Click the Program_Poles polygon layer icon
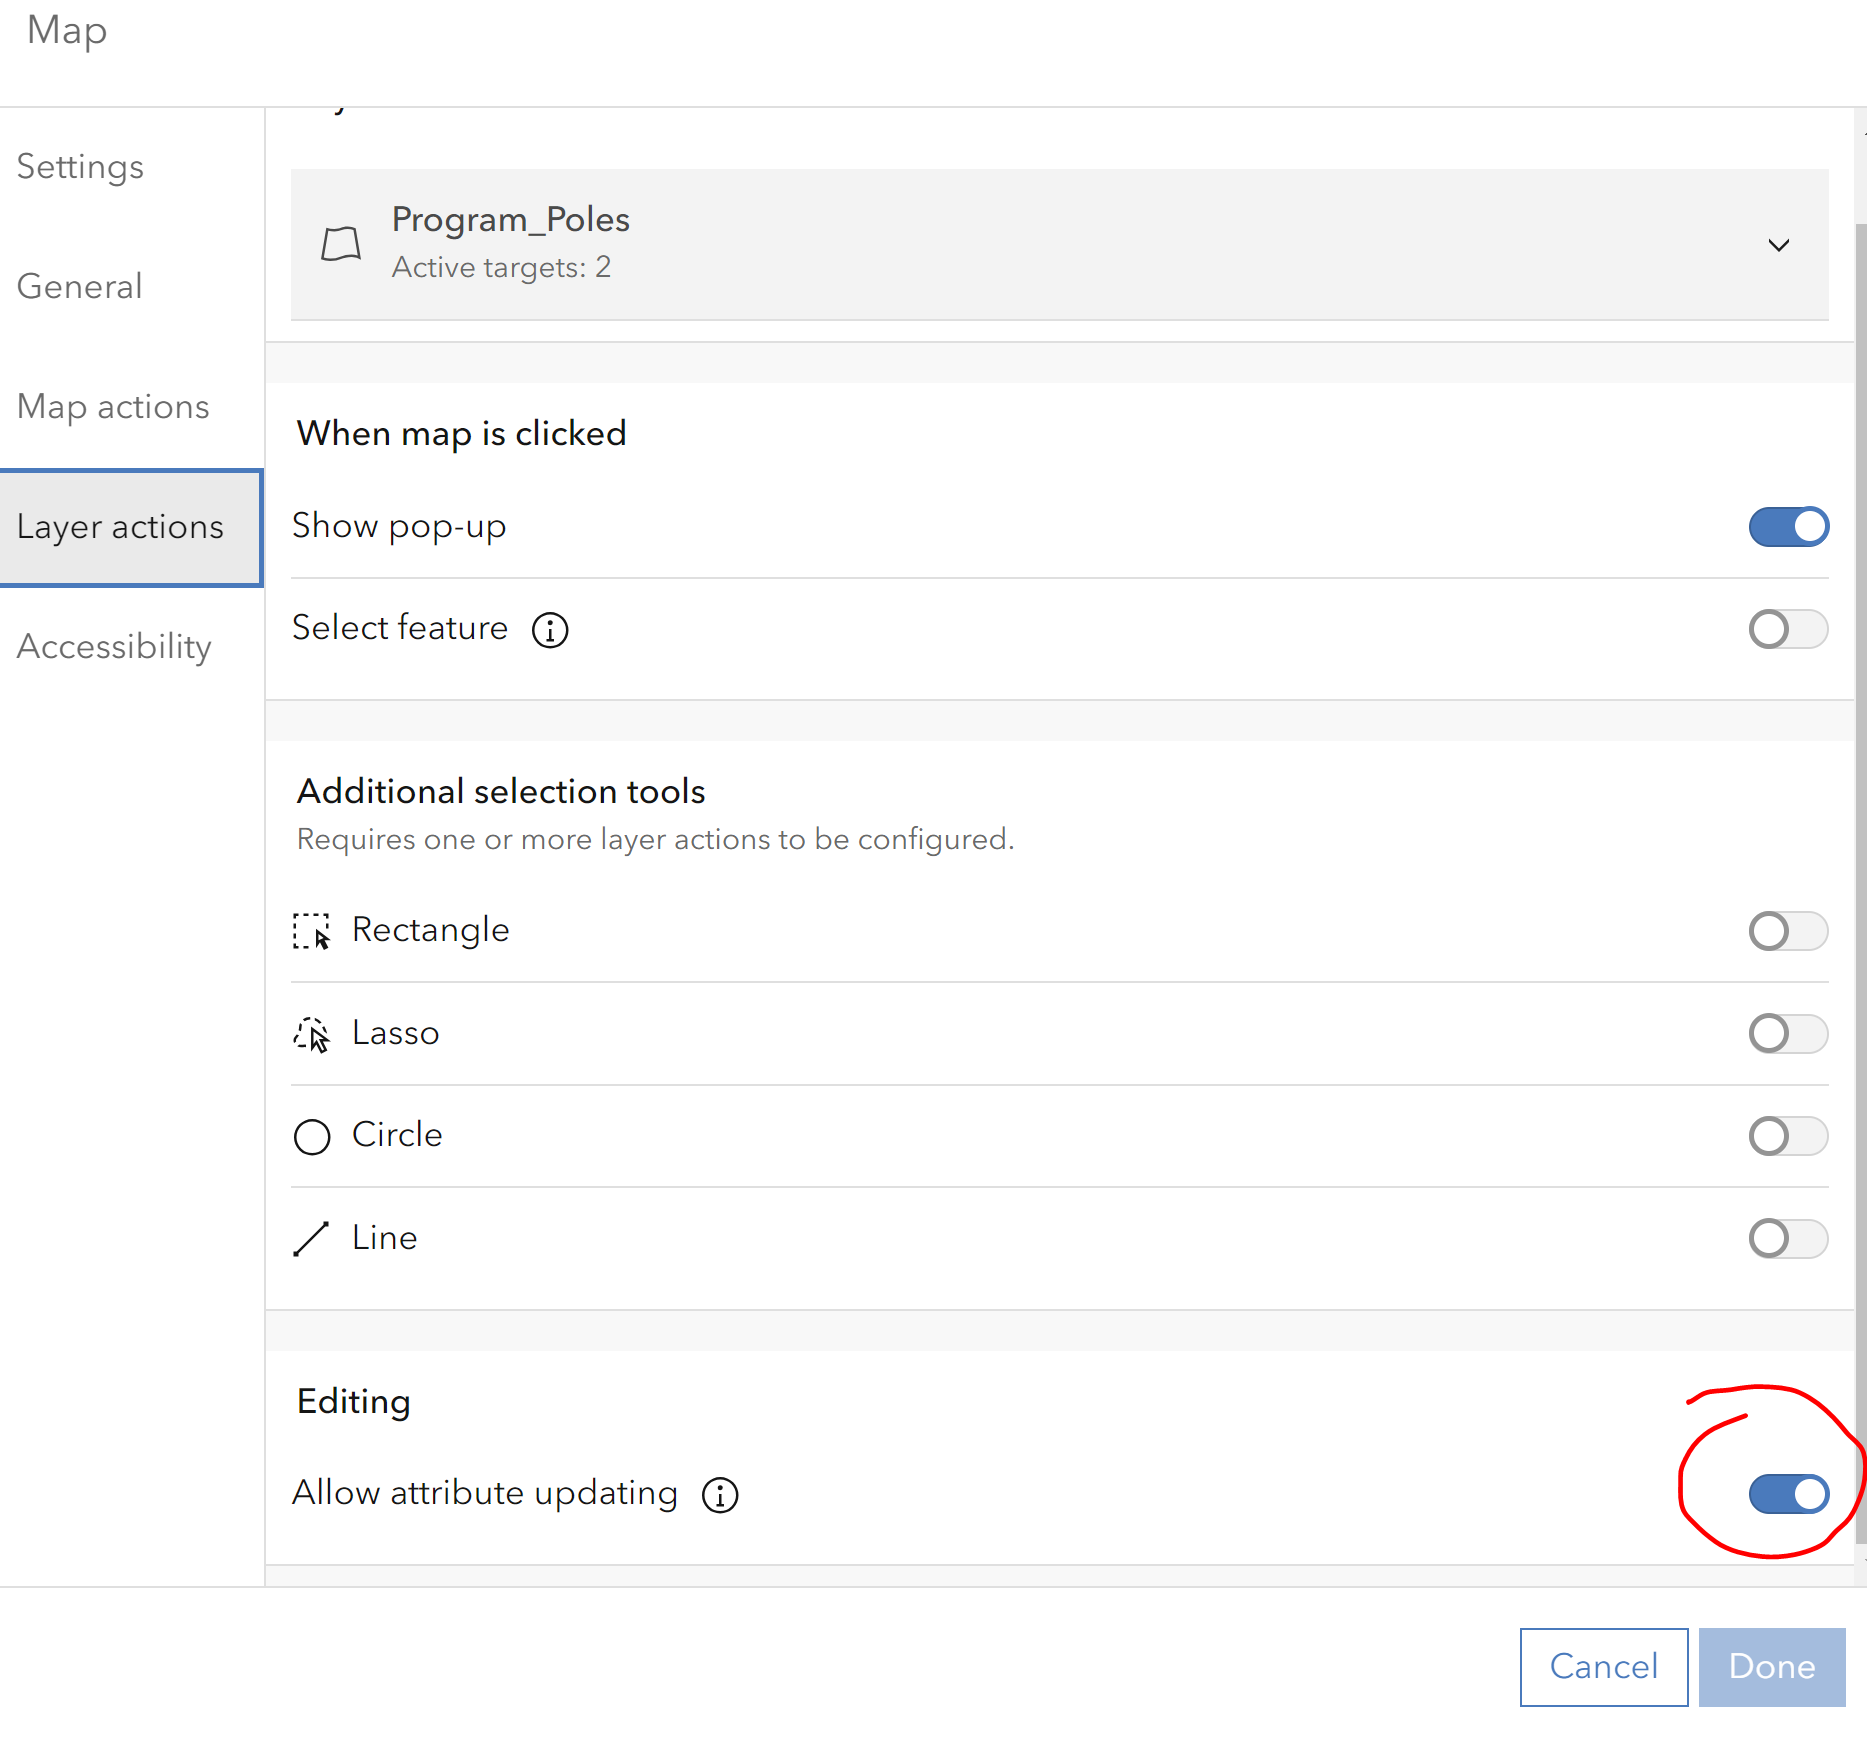Screen dimensions: 1867x1738 [x=340, y=244]
